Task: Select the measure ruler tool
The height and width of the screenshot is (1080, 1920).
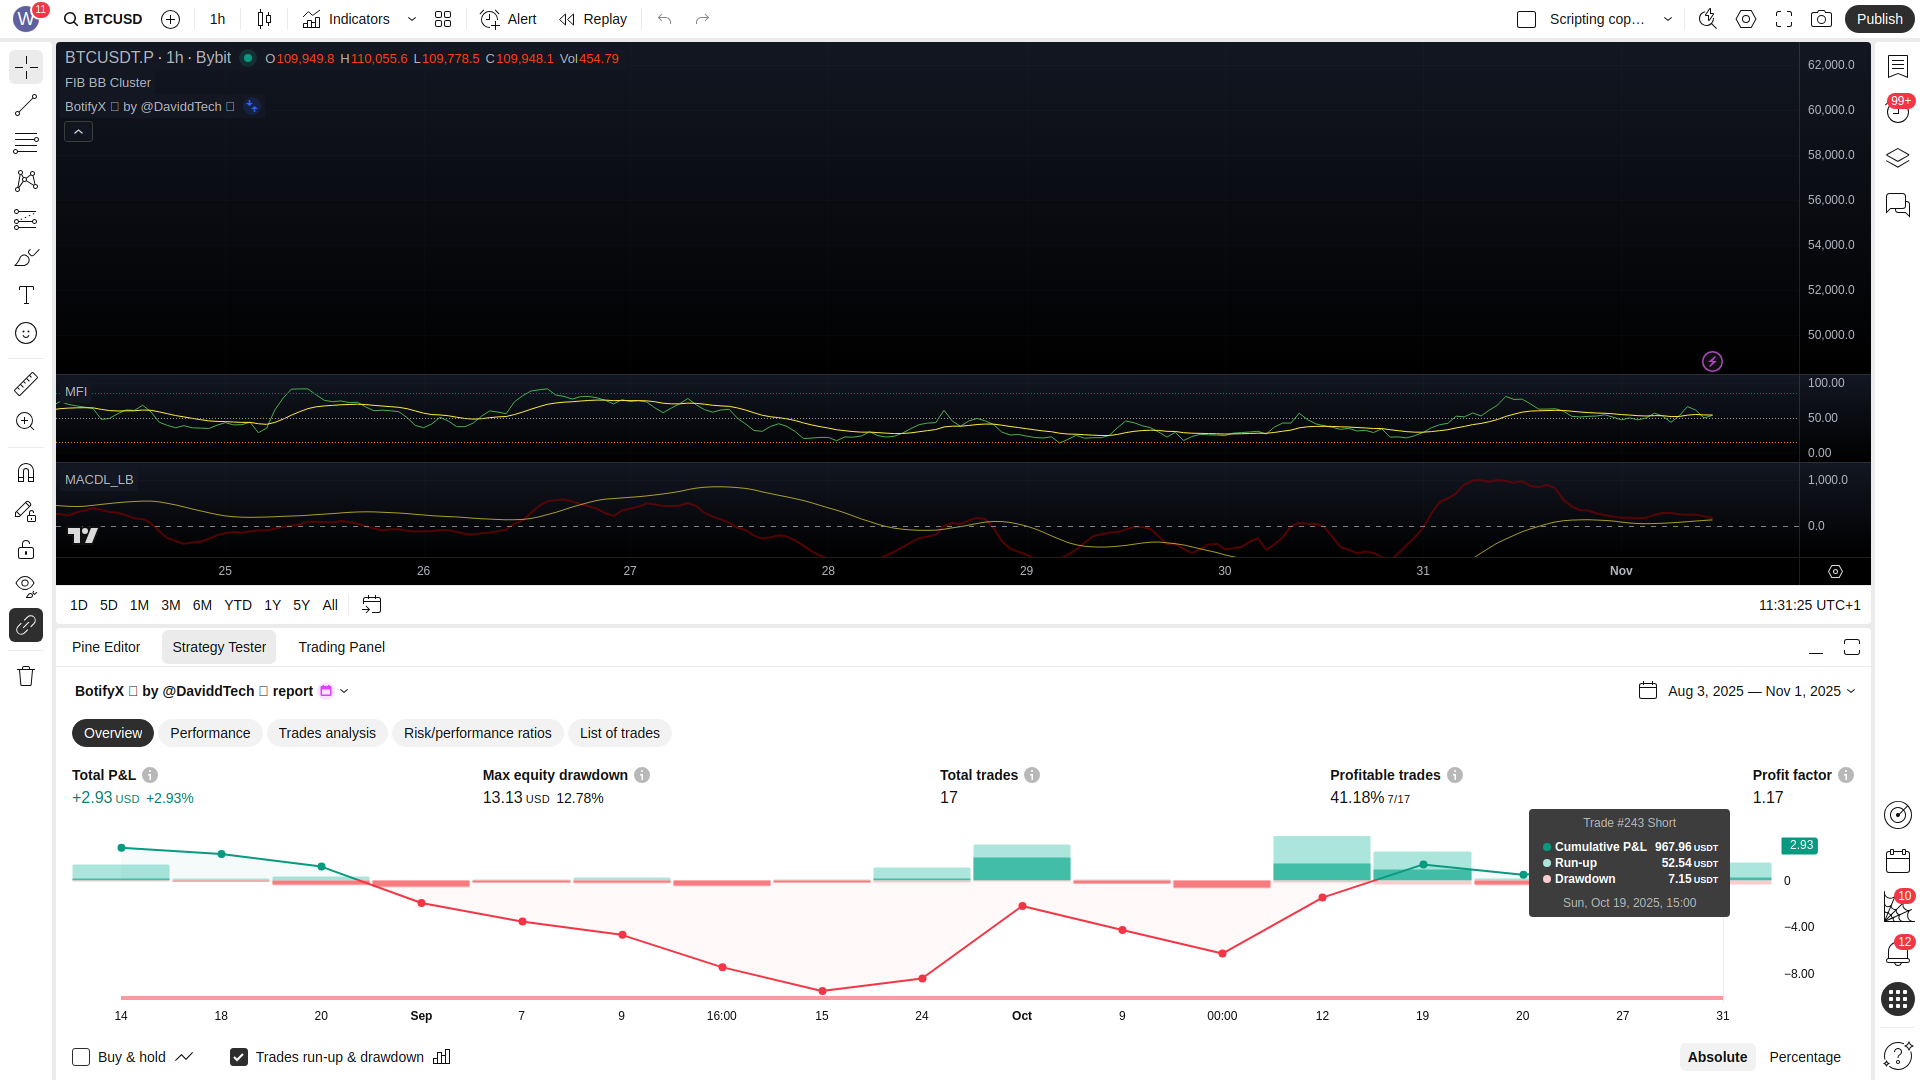Action: (26, 383)
